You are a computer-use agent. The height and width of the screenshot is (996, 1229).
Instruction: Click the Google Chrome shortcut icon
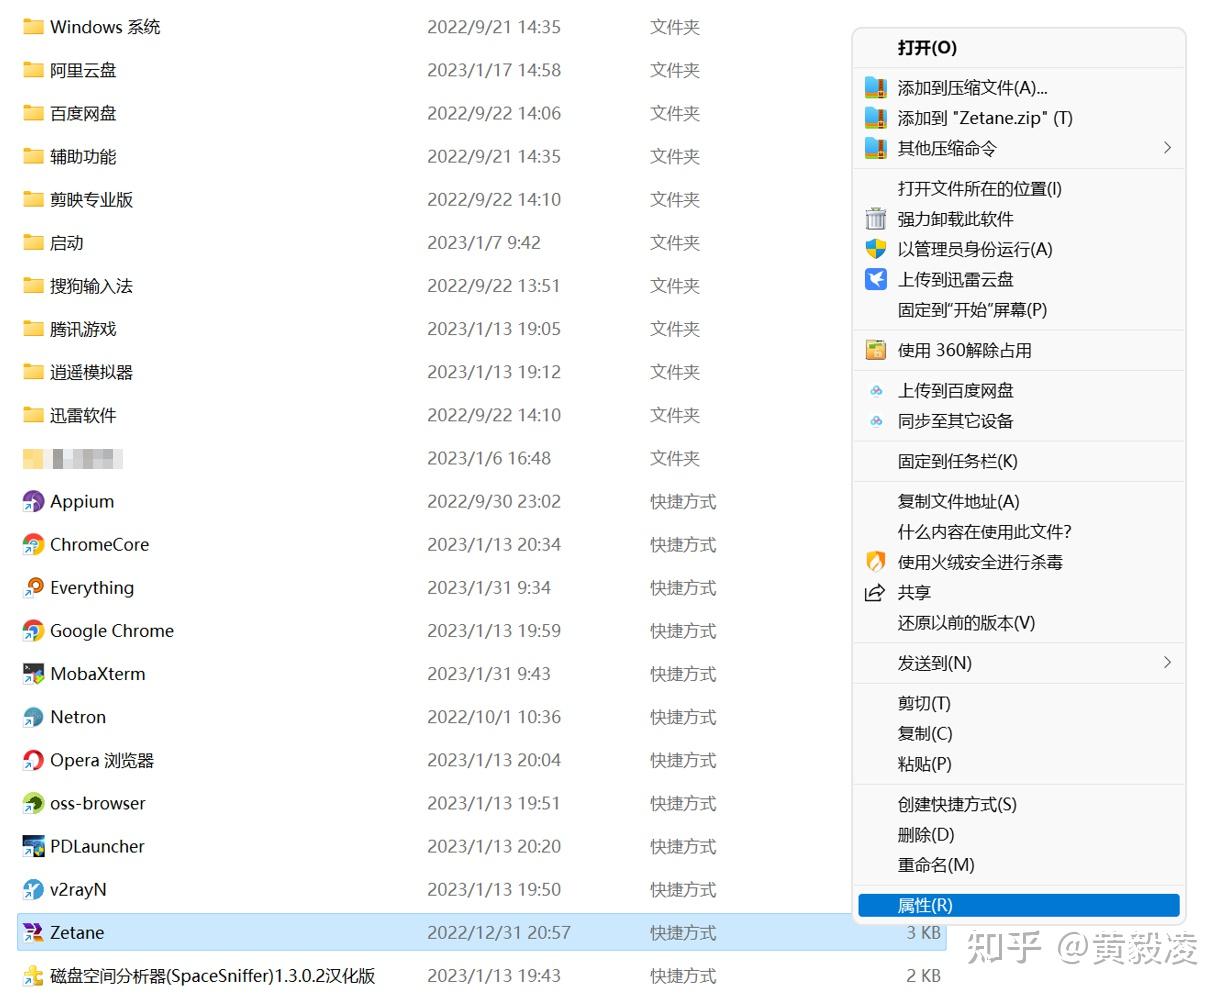[x=33, y=631]
